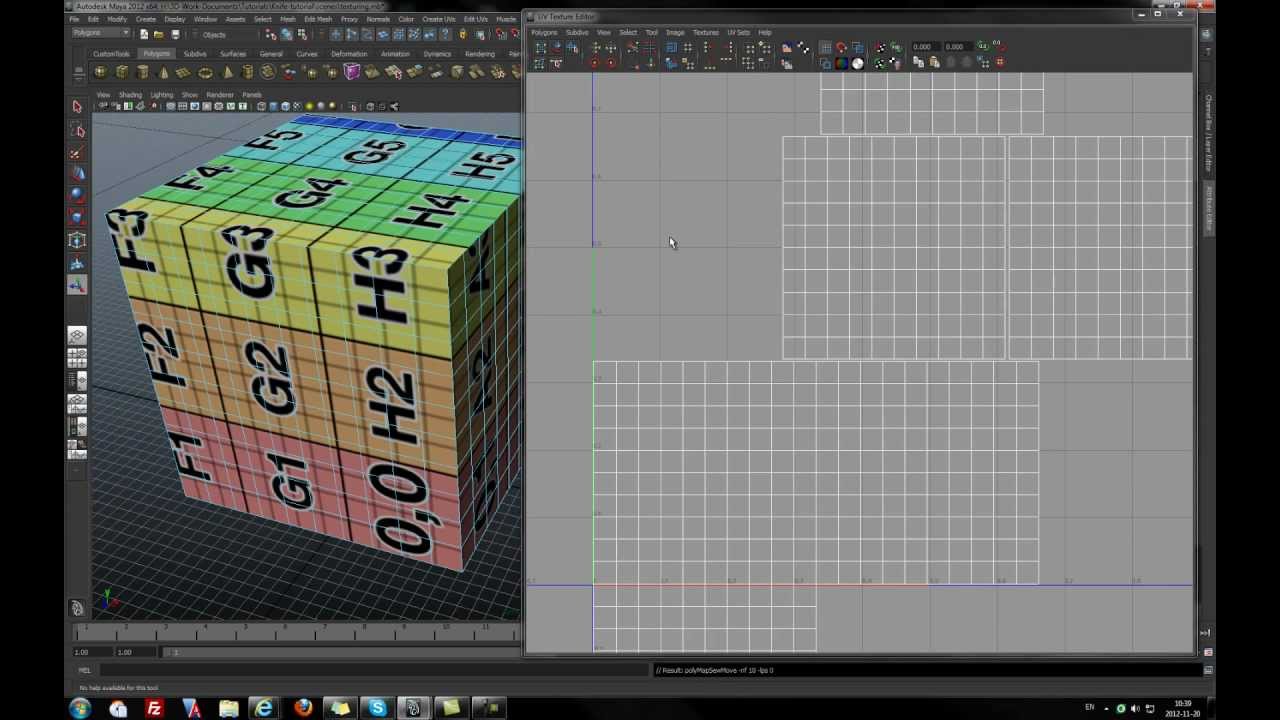1280x720 pixels.
Task: Open viewport Shading menu
Action: pyautogui.click(x=131, y=95)
